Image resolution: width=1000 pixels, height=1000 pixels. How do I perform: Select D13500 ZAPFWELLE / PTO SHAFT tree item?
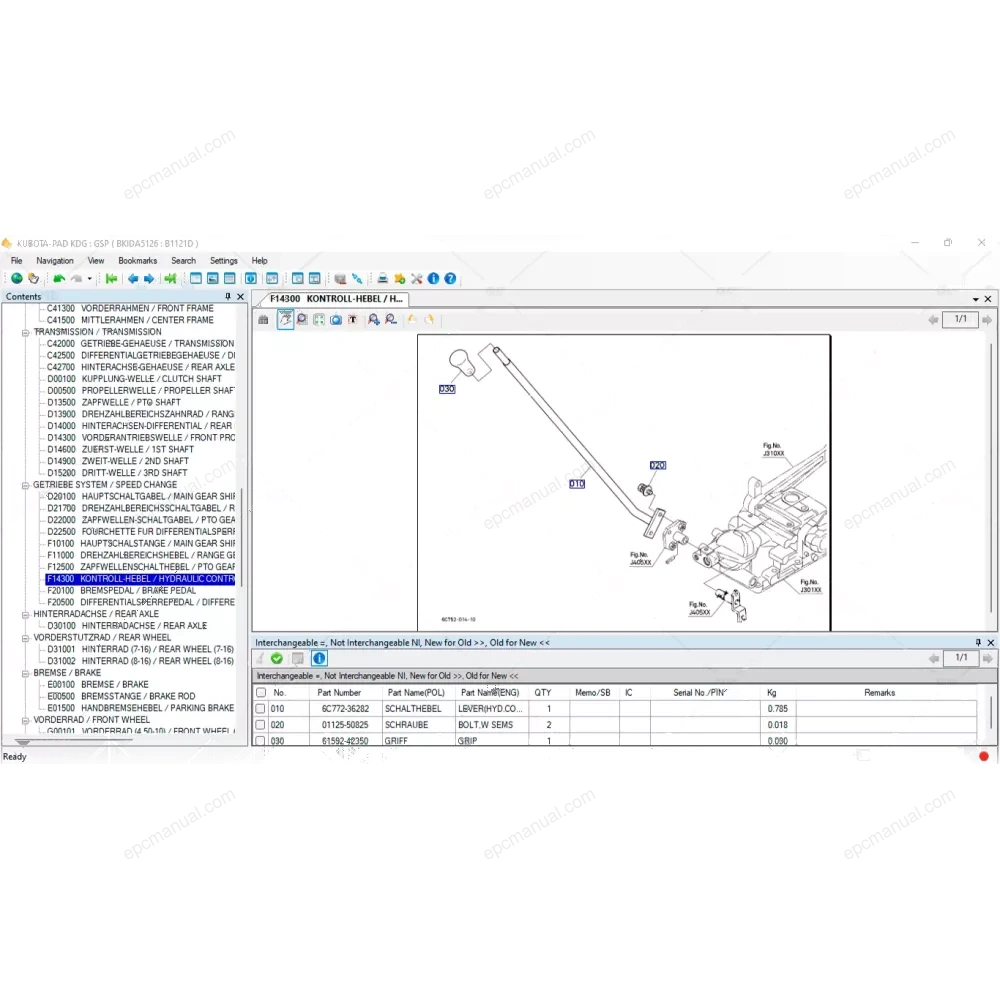tap(114, 403)
